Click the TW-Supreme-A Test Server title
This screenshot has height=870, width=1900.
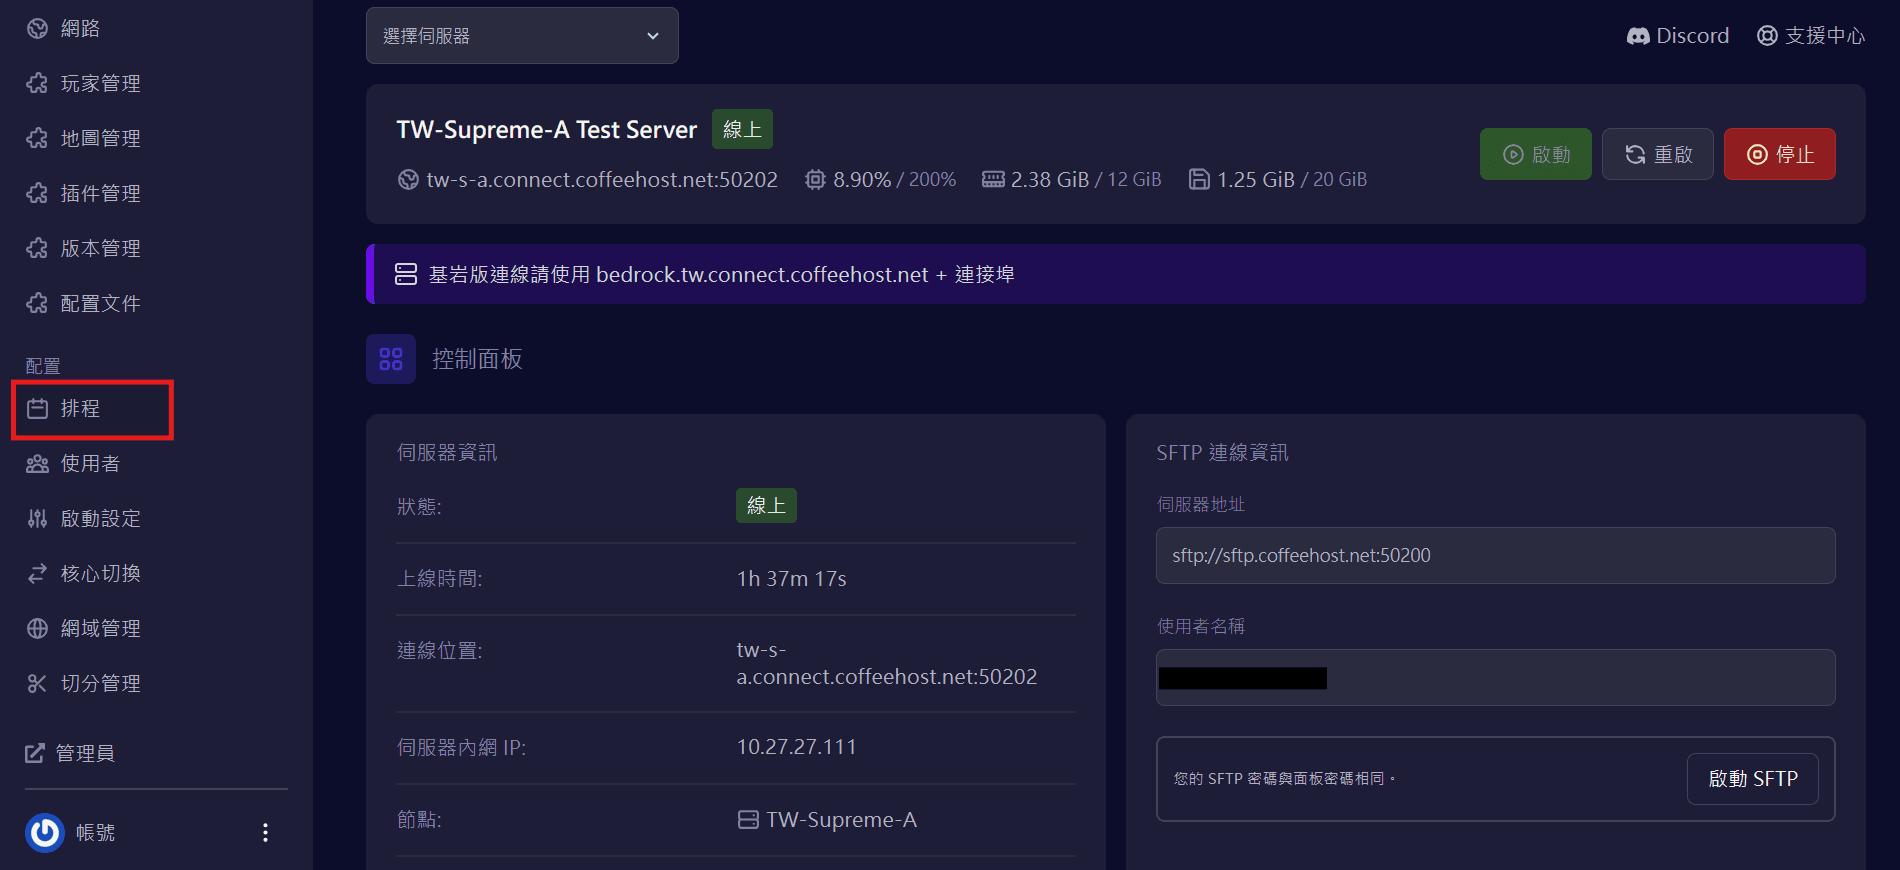coord(547,130)
